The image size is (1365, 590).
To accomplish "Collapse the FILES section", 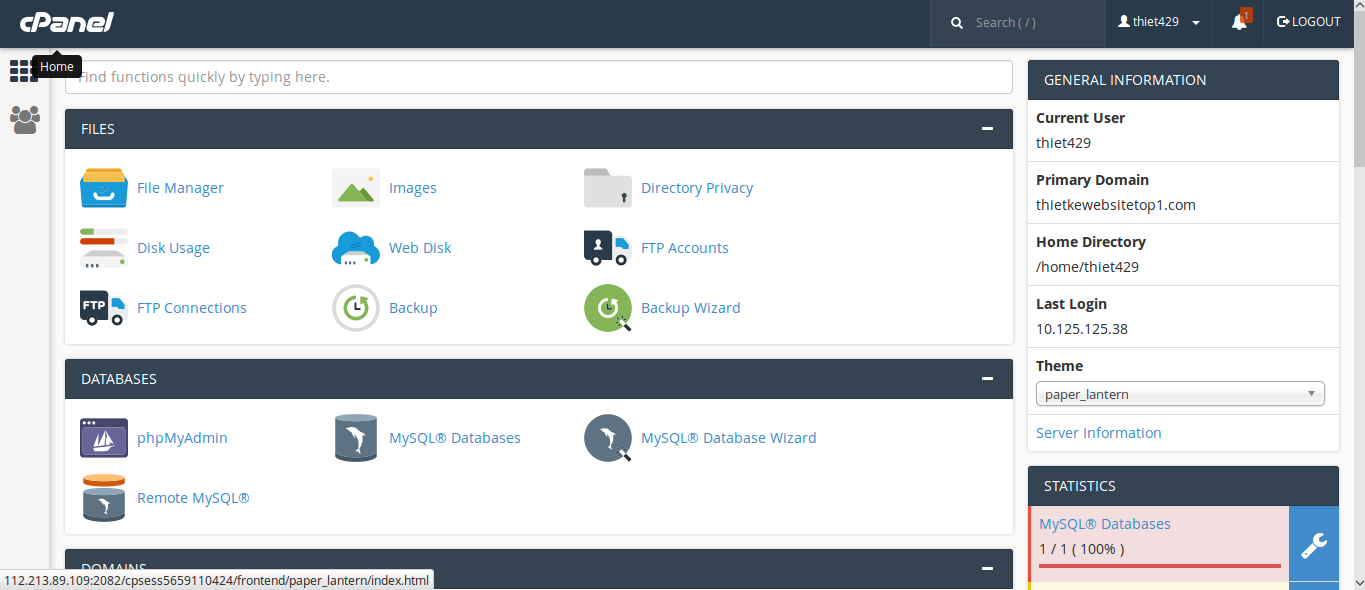I will [988, 129].
